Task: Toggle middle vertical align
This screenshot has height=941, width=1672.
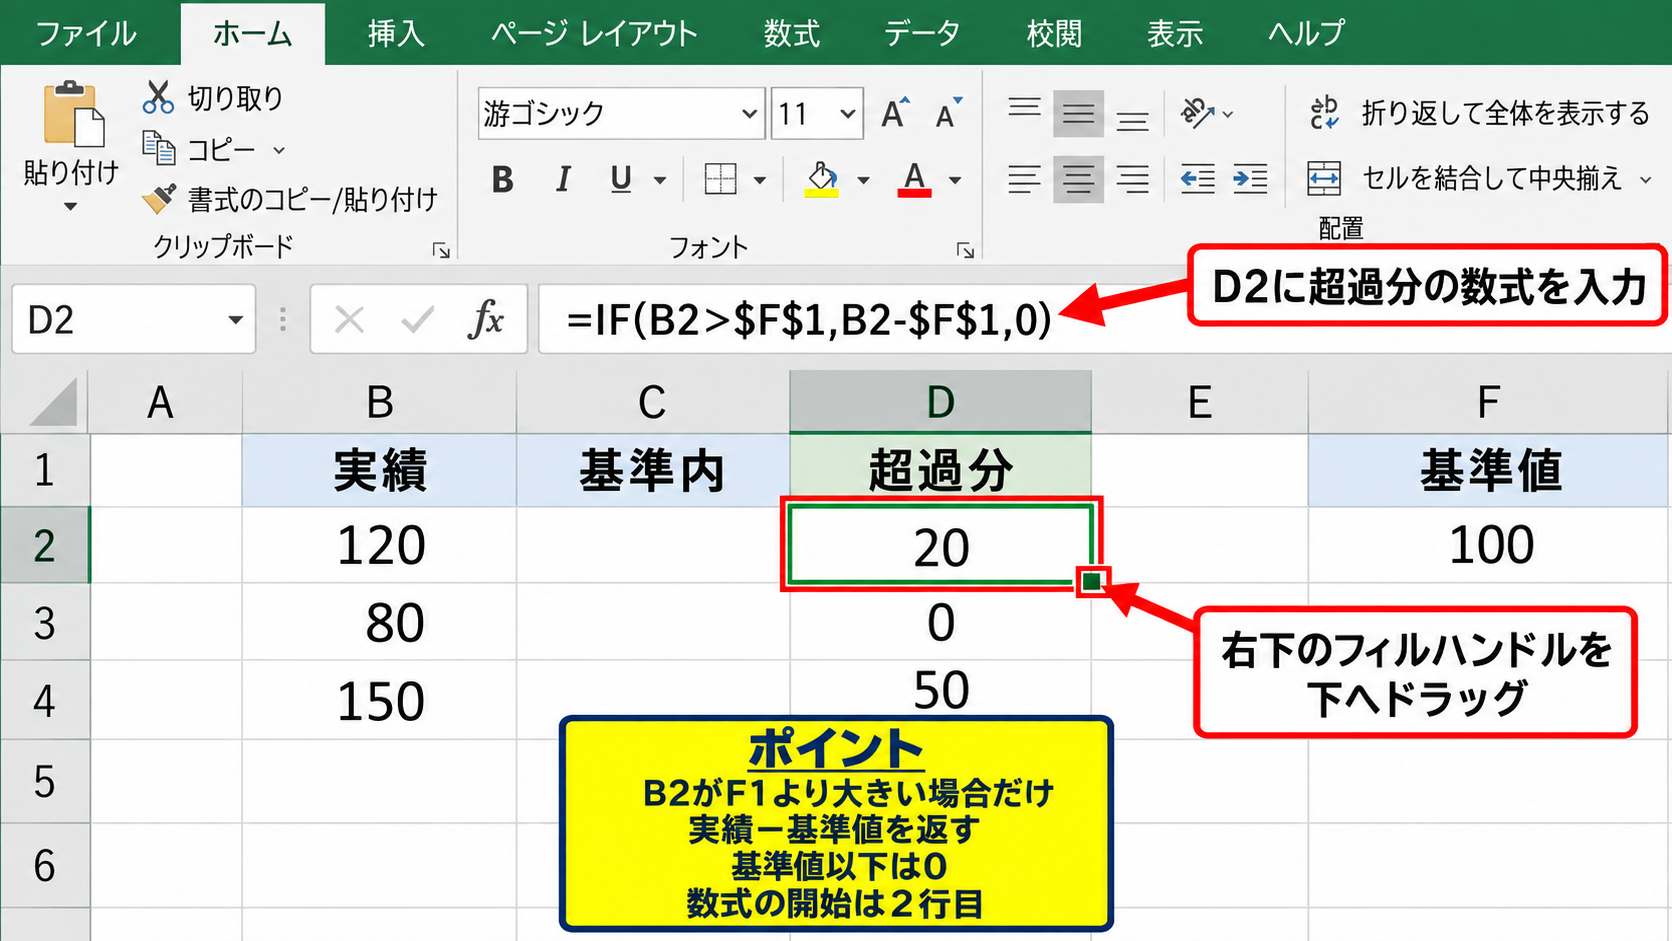Action: [1078, 113]
